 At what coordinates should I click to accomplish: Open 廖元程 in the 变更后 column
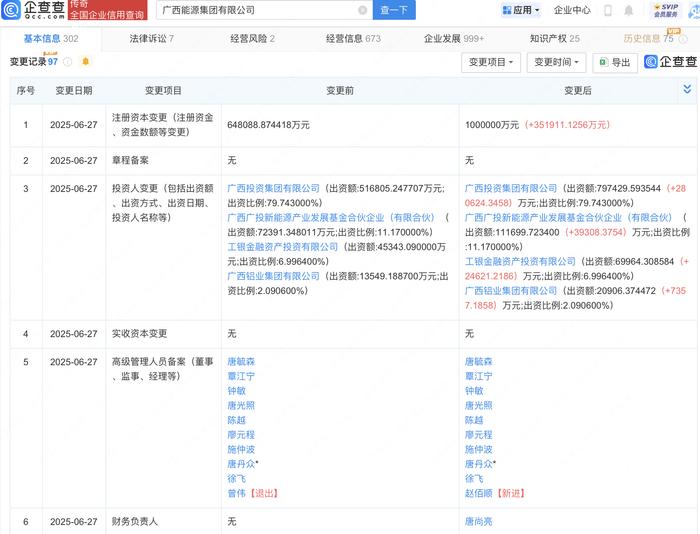pyautogui.click(x=479, y=435)
